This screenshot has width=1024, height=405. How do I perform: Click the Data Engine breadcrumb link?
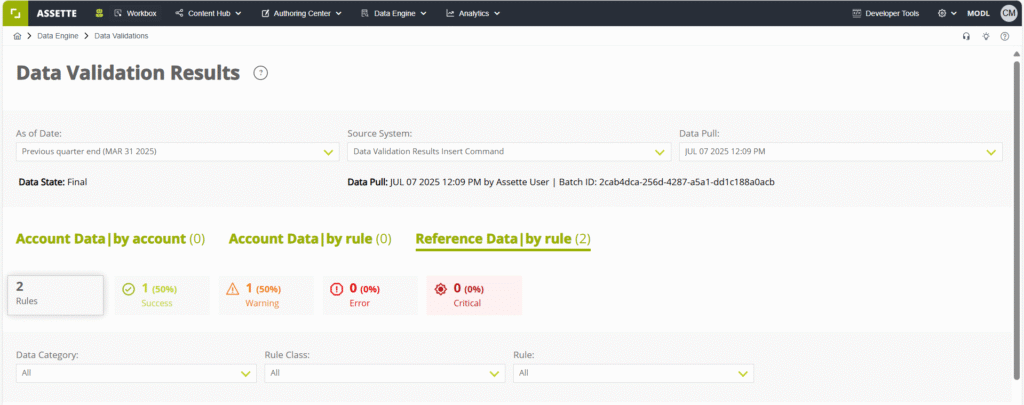(57, 36)
